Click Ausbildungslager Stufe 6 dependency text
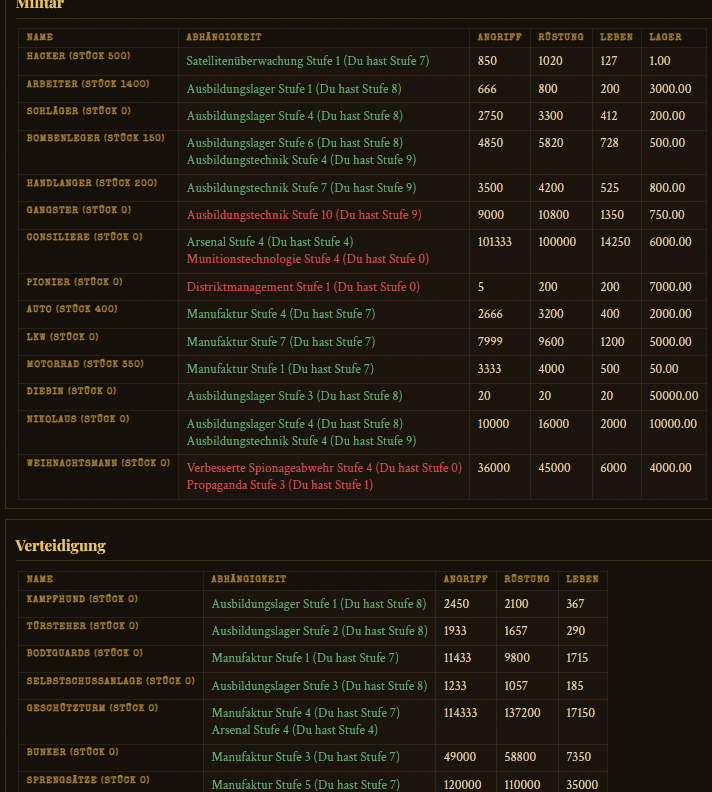The width and height of the screenshot is (712, 792). pyautogui.click(x=294, y=143)
